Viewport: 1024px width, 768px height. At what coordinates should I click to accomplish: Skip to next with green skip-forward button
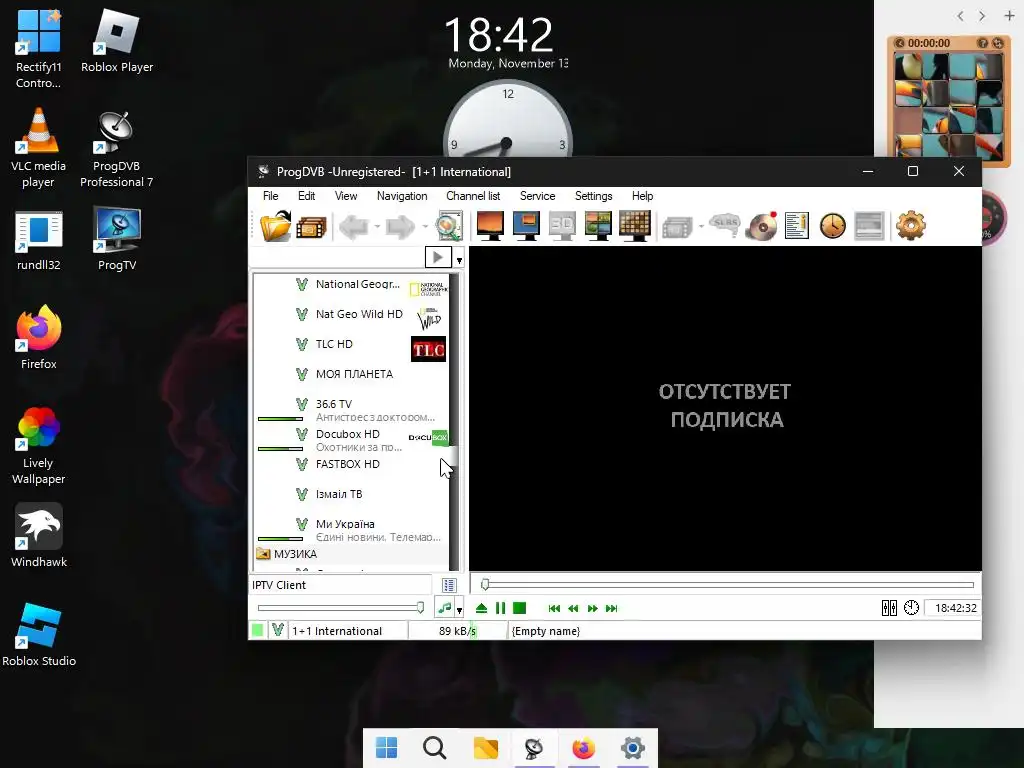(611, 609)
